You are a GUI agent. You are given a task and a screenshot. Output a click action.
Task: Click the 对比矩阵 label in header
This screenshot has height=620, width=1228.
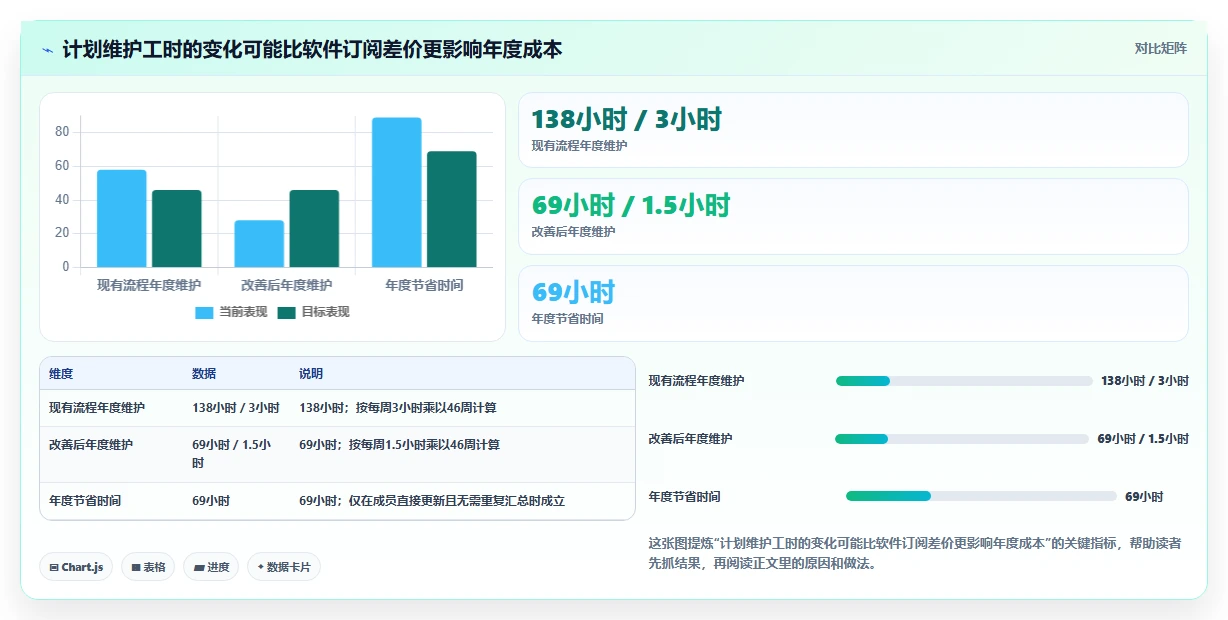point(1161,48)
